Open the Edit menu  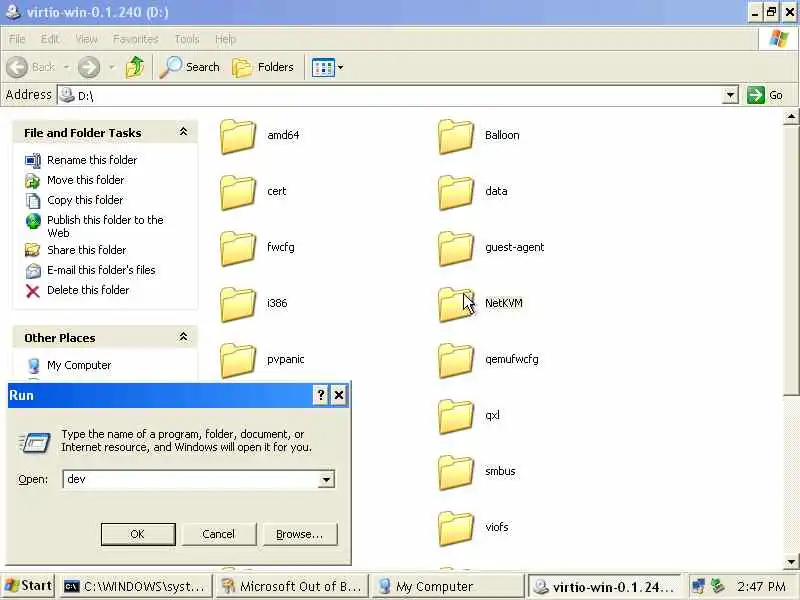49,39
